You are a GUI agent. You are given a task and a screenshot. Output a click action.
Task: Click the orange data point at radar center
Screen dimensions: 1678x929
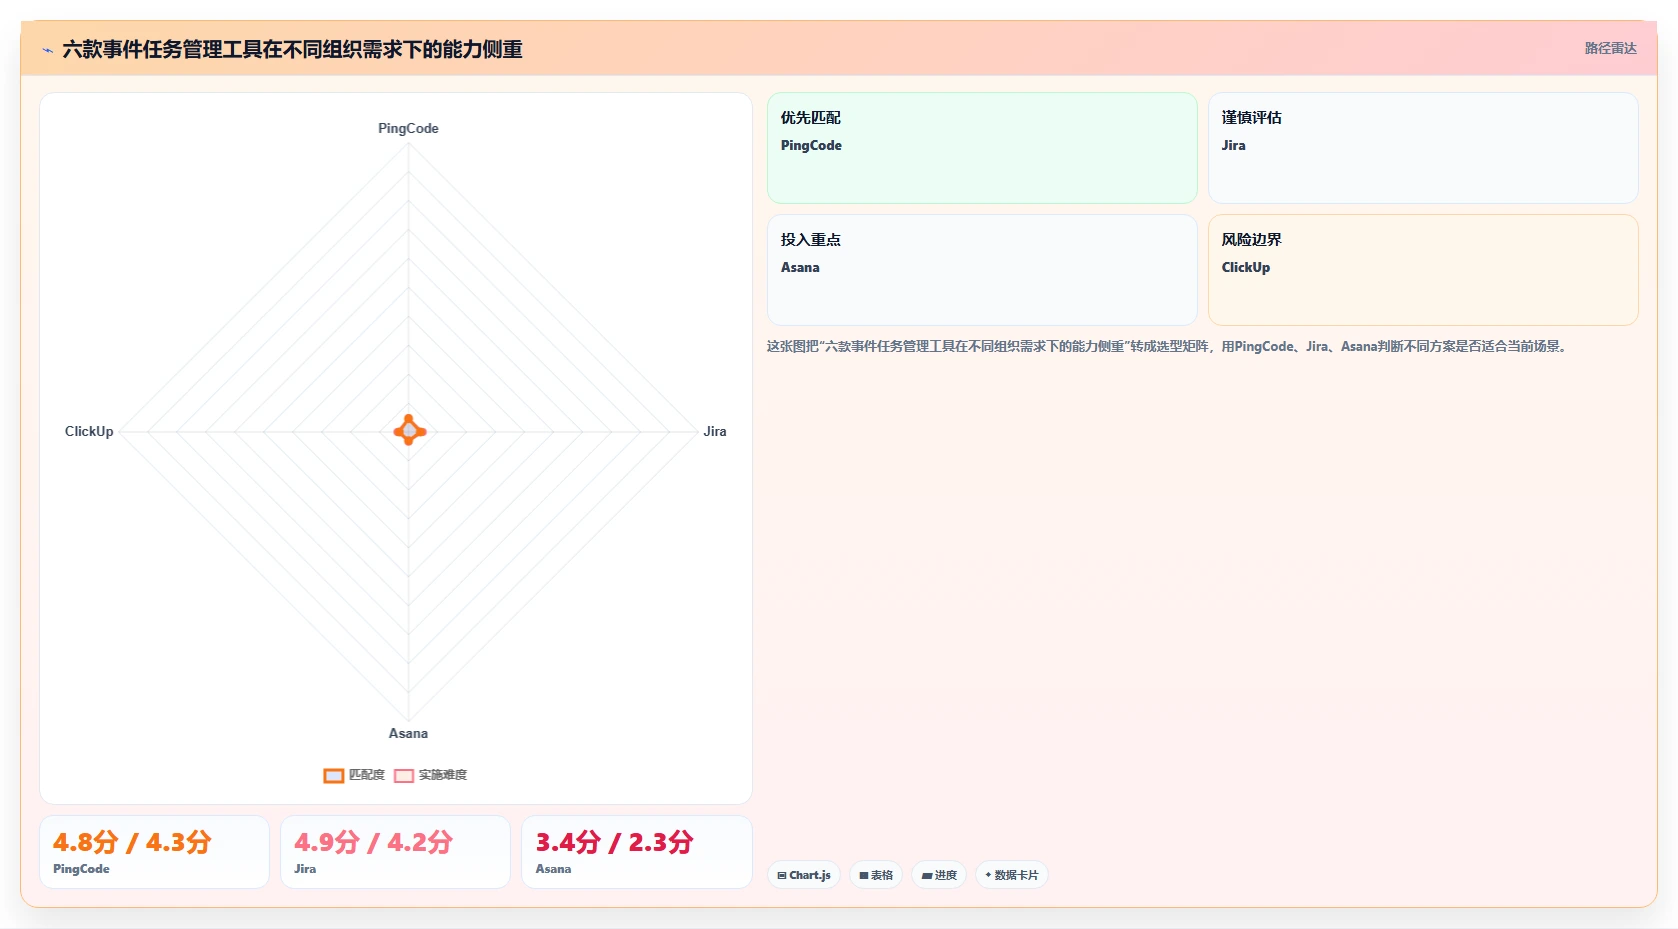click(x=409, y=431)
